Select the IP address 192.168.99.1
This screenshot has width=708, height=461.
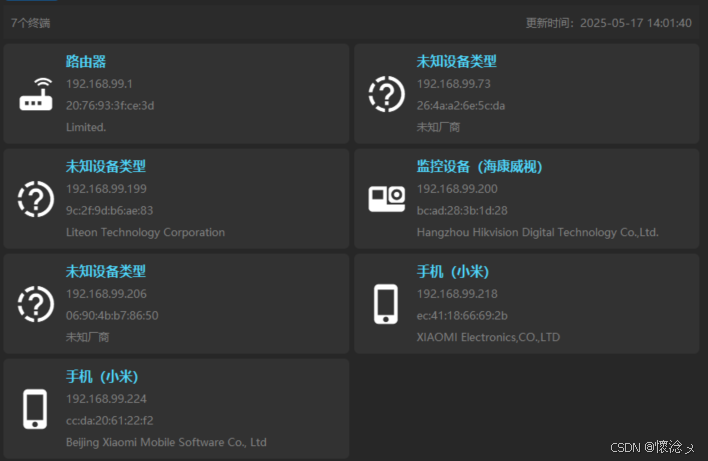click(x=99, y=84)
